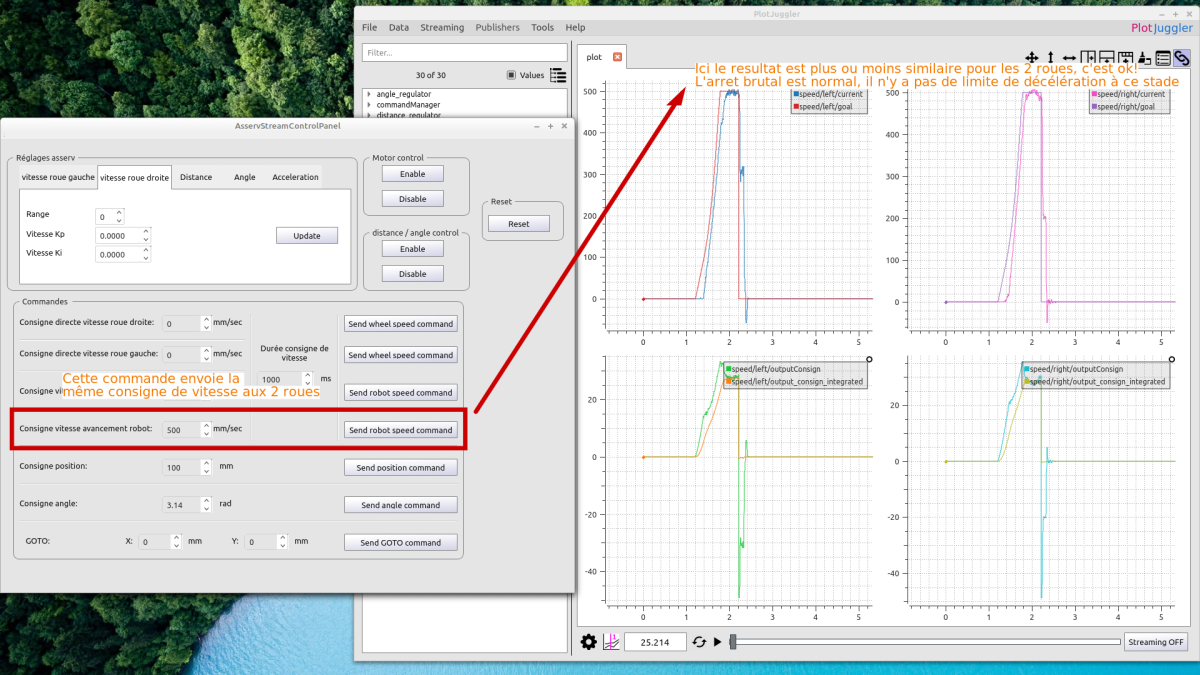Click the four-way move arrows icon

[1032, 58]
